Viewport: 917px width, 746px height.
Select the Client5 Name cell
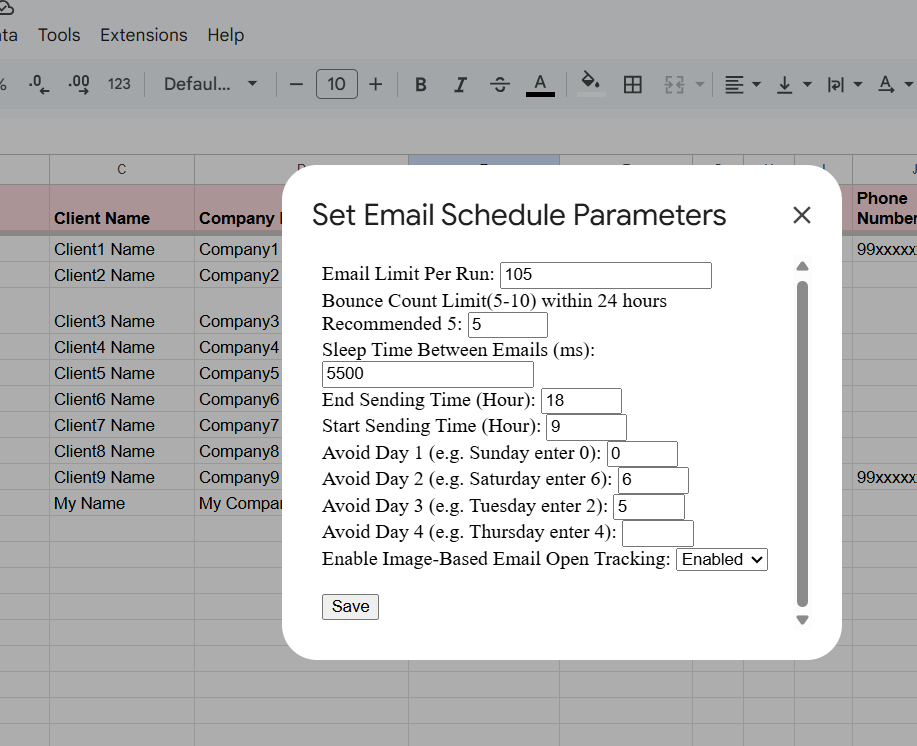(x=122, y=373)
